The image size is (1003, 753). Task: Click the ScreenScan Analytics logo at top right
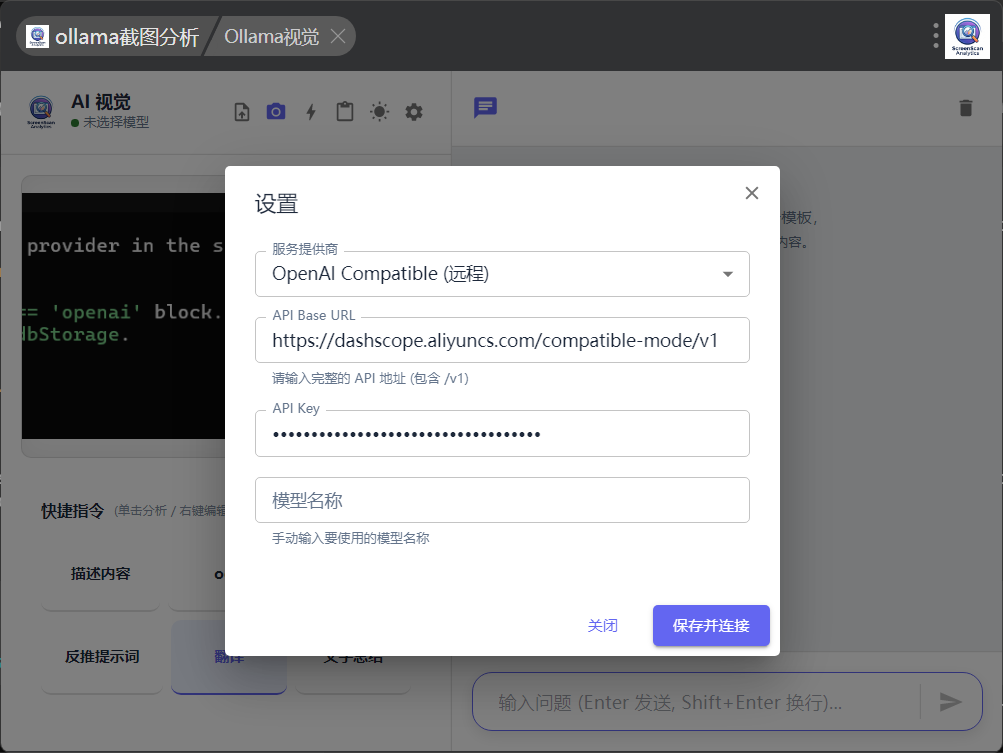(x=967, y=36)
